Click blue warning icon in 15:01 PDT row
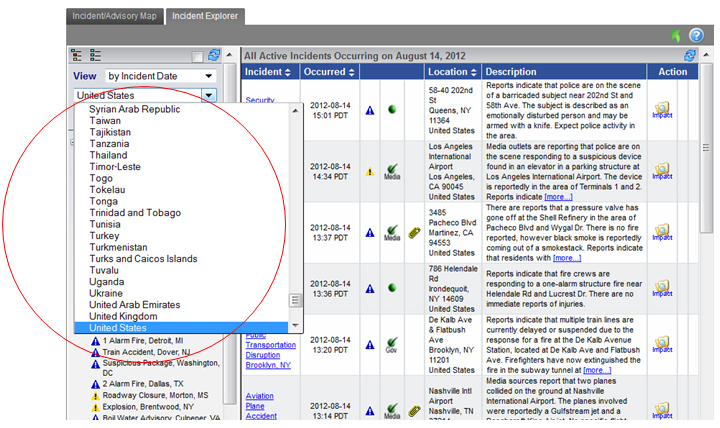 click(370, 110)
